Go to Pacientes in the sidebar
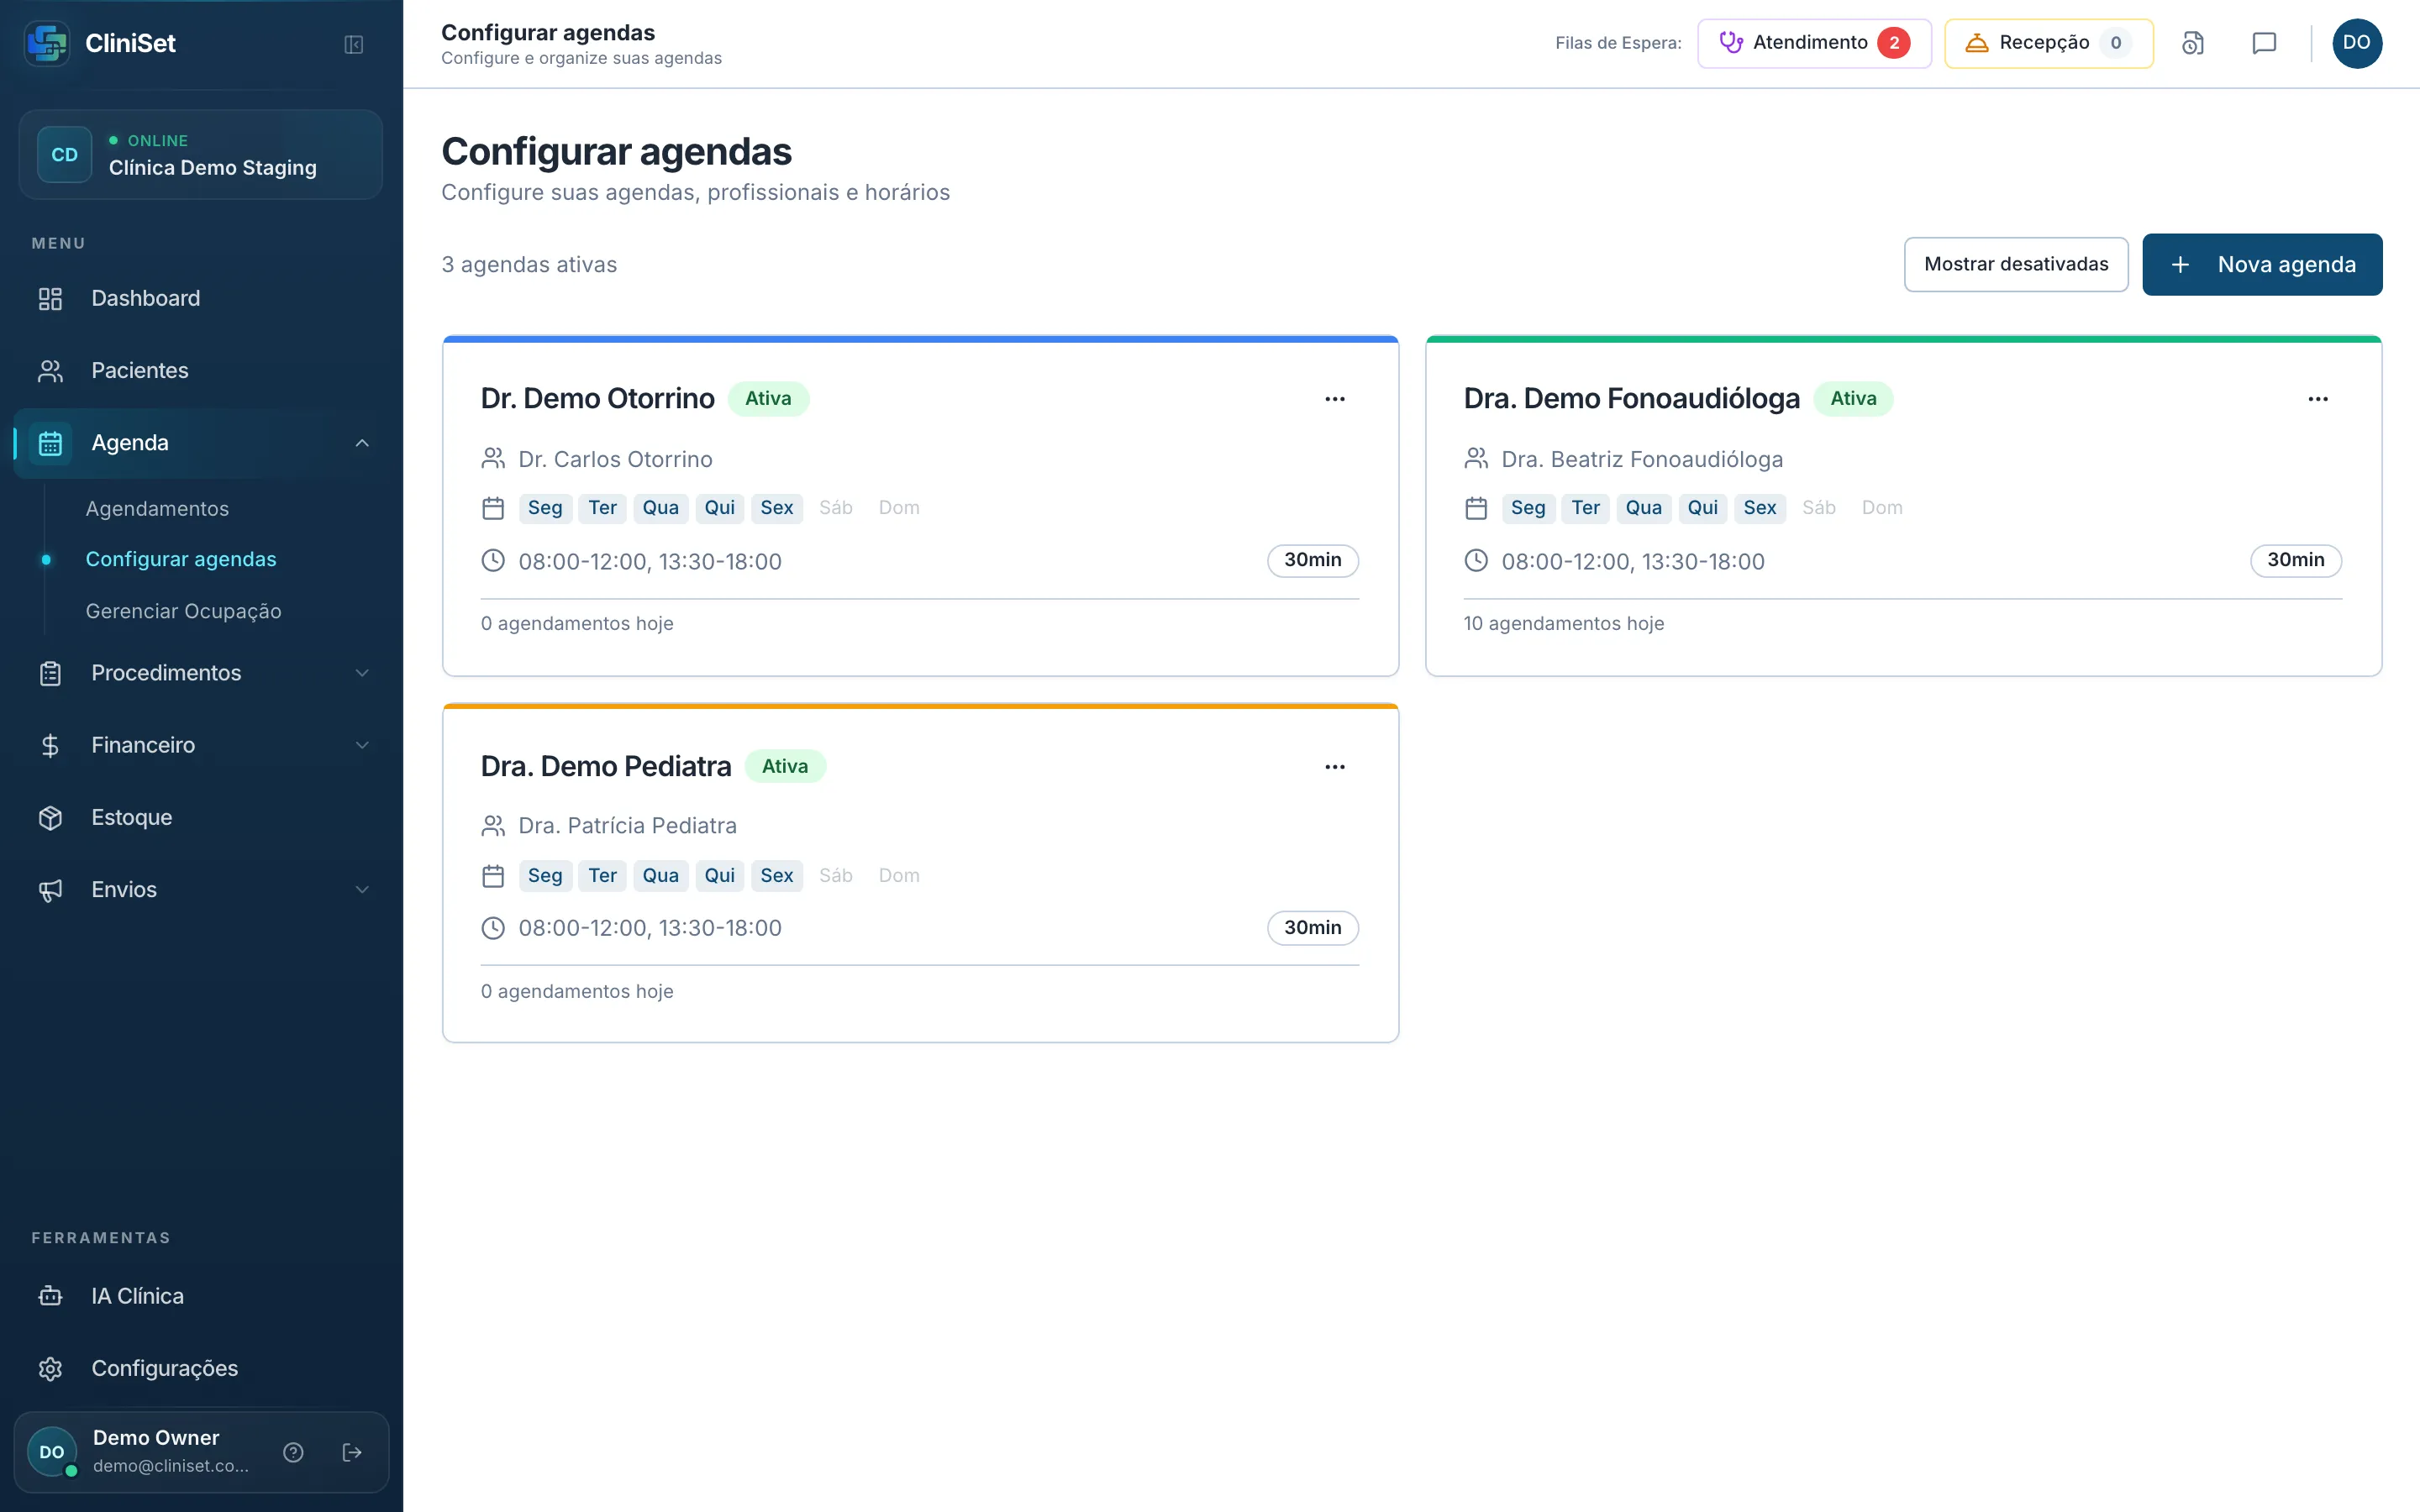The height and width of the screenshot is (1512, 2420). coord(201,370)
